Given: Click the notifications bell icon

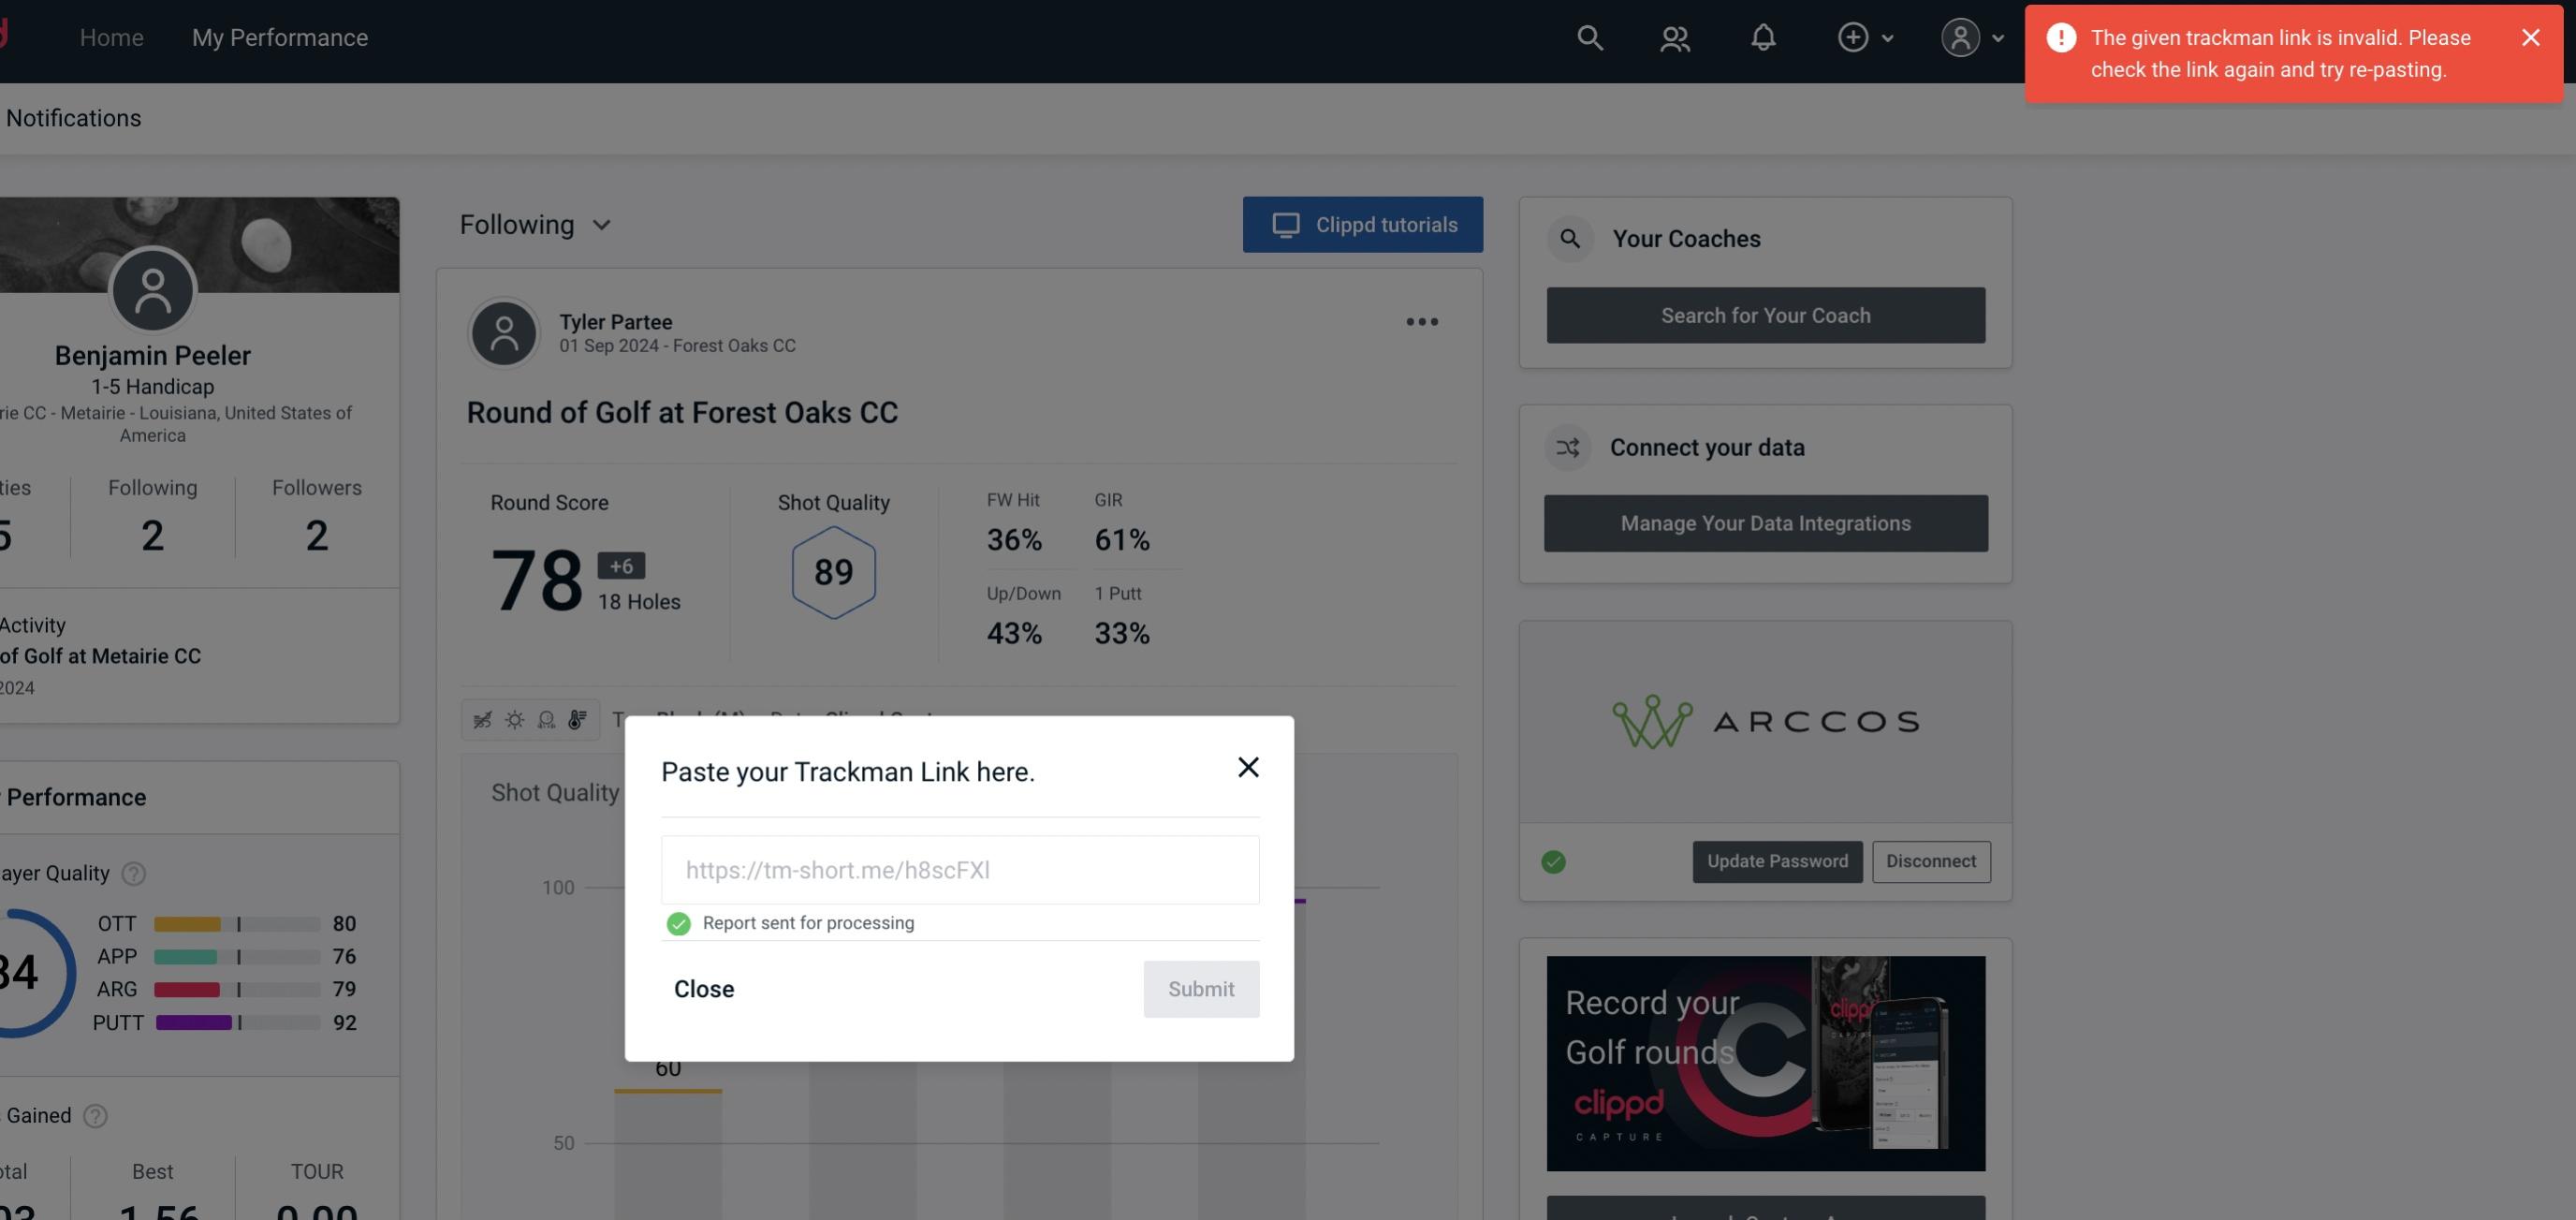Looking at the screenshot, I should pyautogui.click(x=1764, y=37).
